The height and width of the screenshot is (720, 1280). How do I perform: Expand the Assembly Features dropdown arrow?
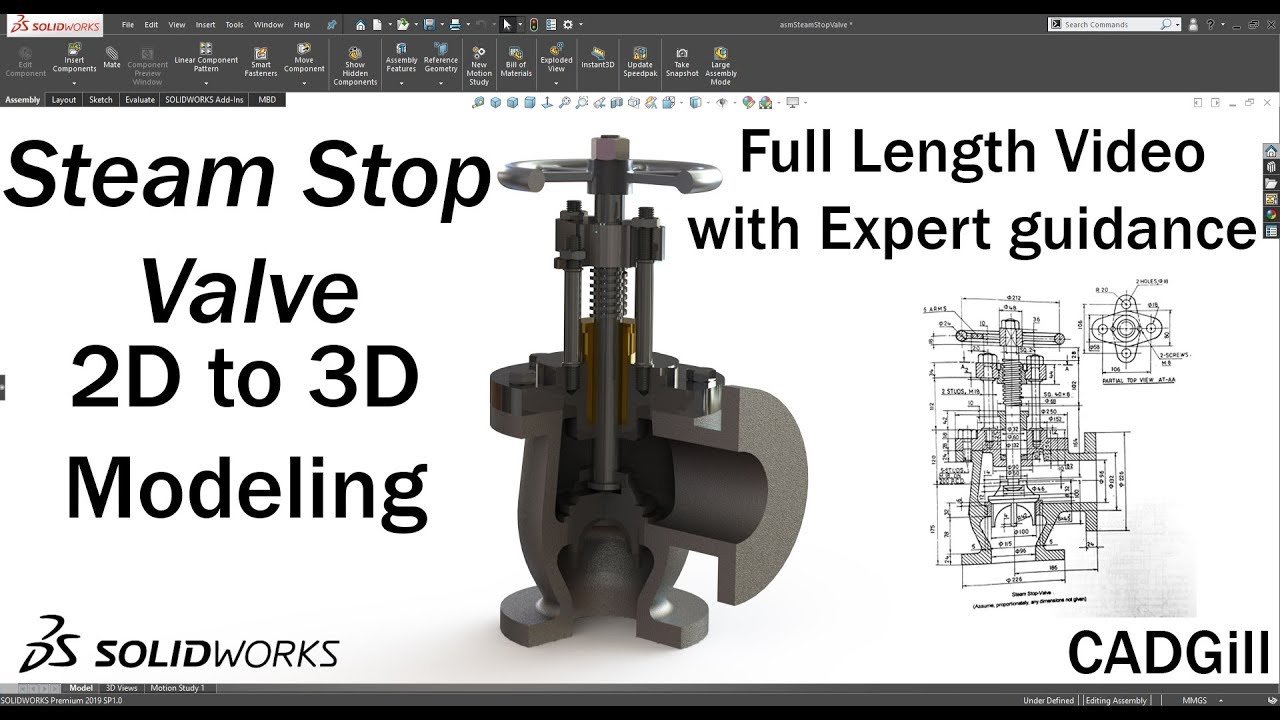pos(401,83)
